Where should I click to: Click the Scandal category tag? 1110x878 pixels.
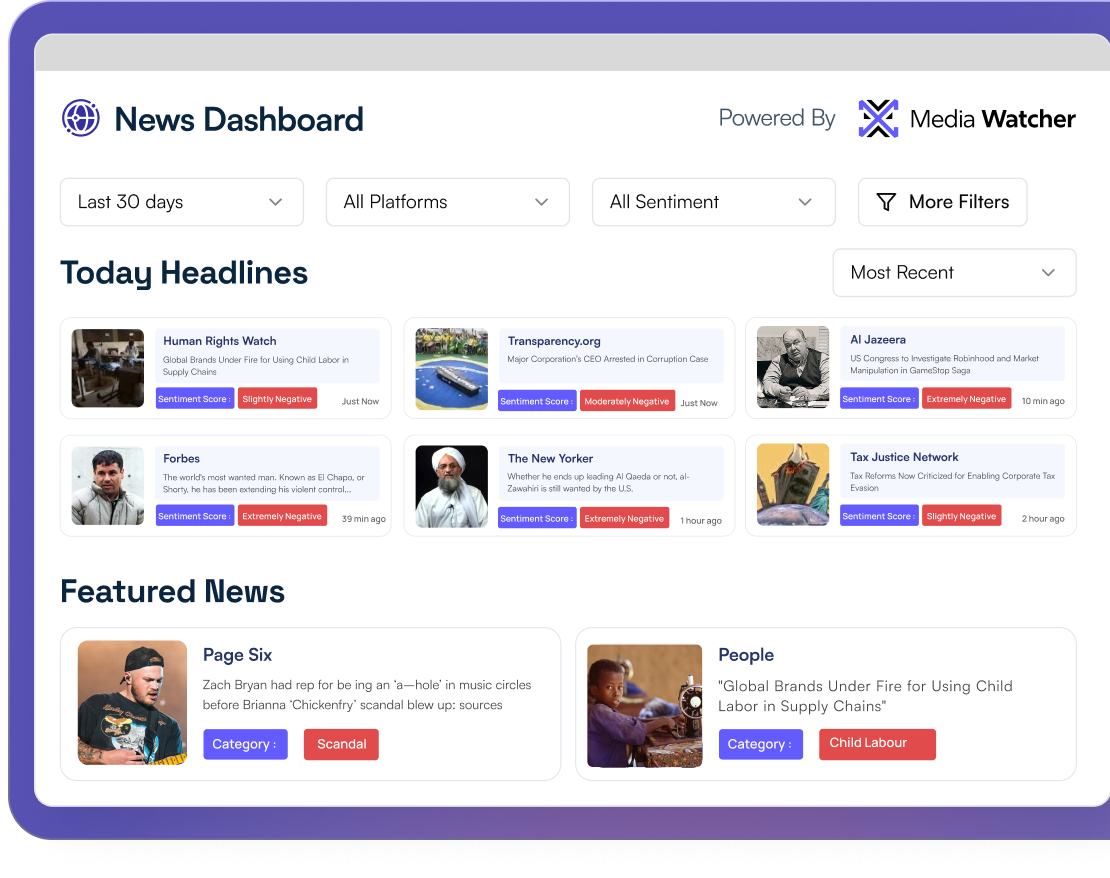tap(341, 744)
